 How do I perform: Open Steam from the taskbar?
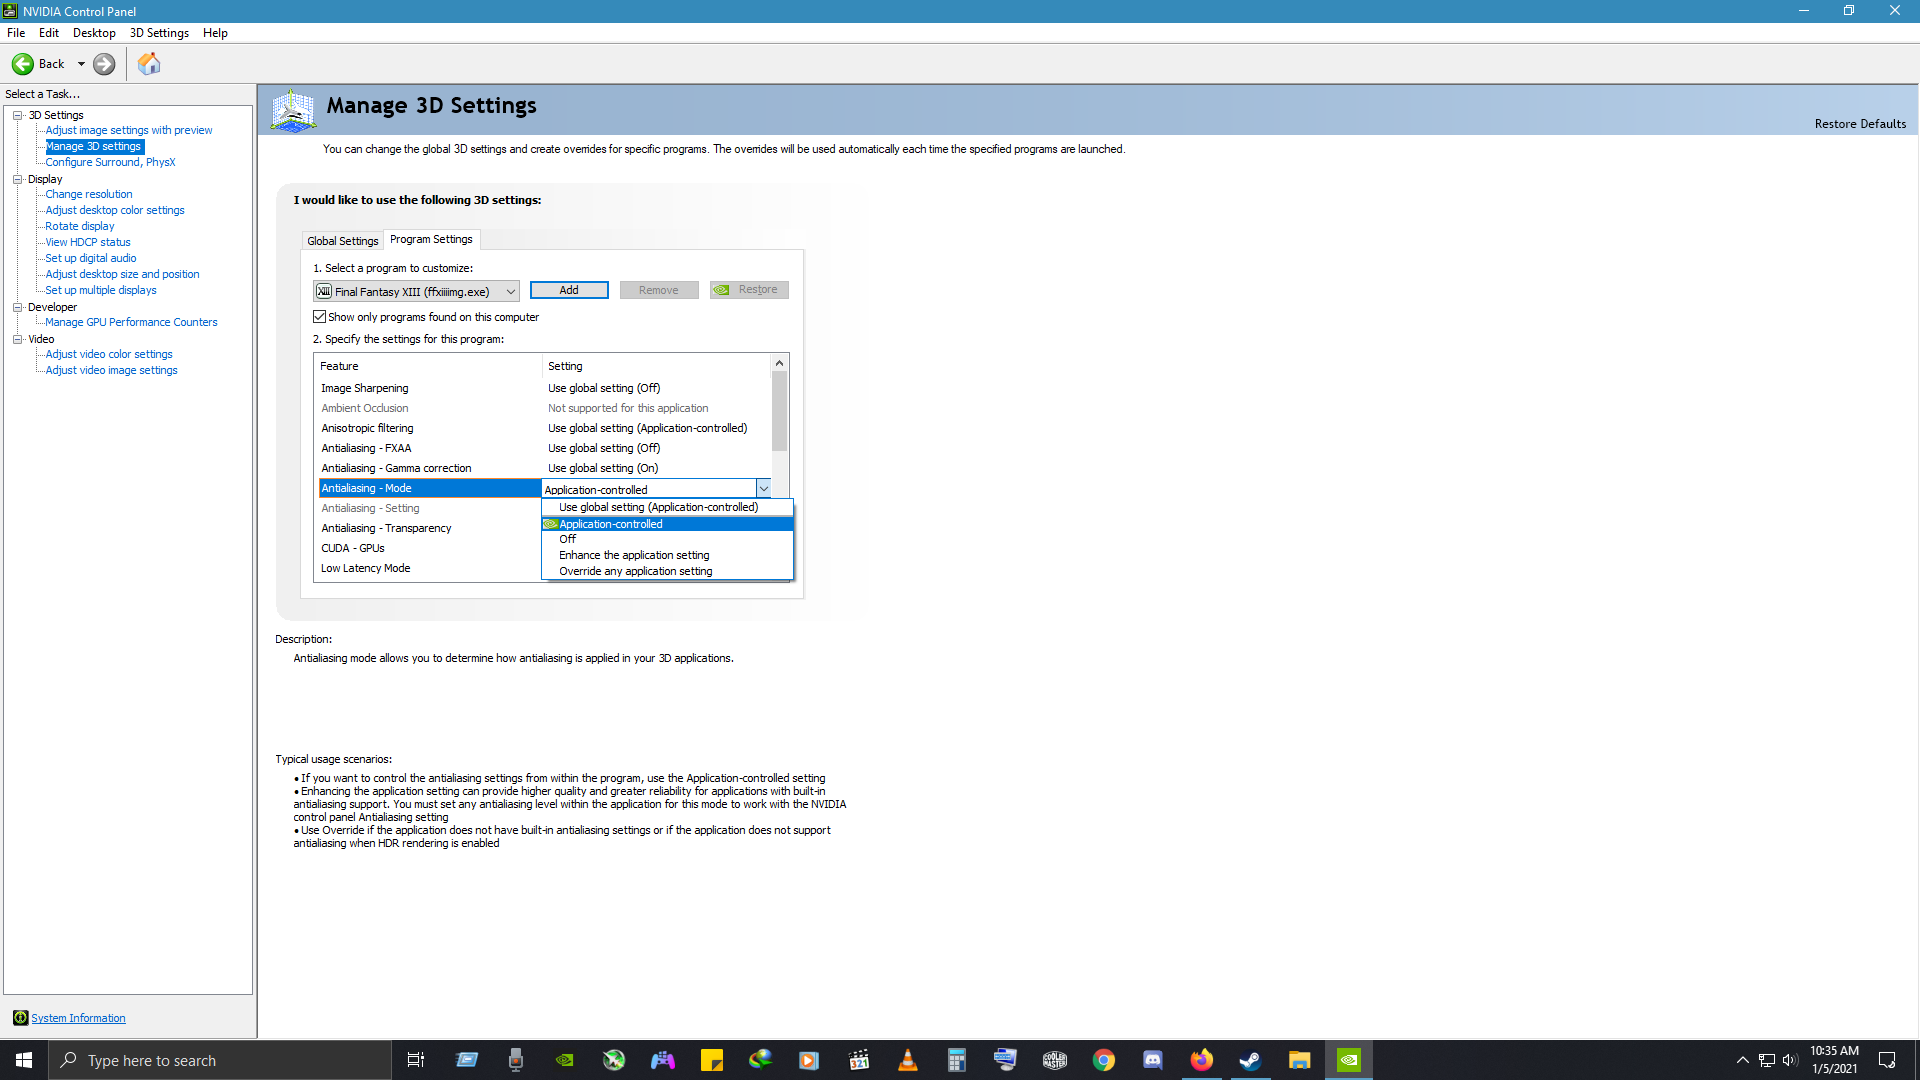tap(1250, 1060)
